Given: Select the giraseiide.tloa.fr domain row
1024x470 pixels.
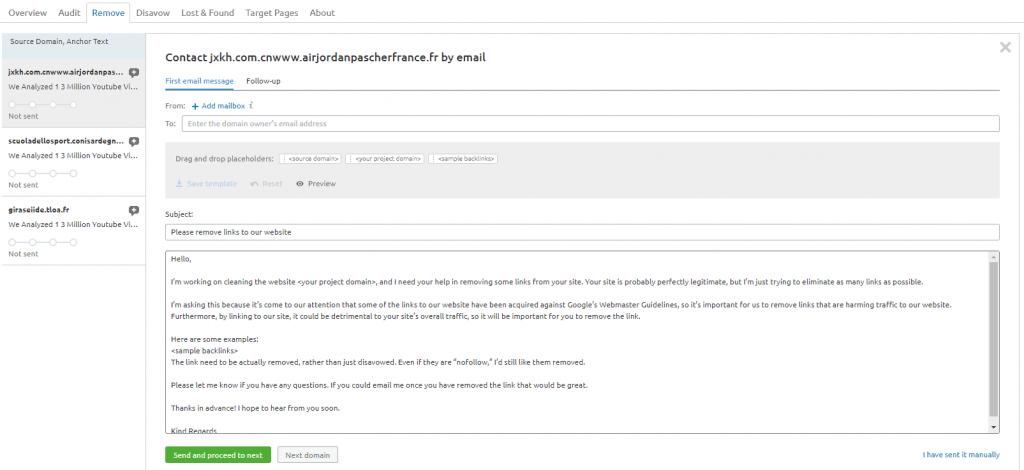Looking at the screenshot, I should pos(73,231).
